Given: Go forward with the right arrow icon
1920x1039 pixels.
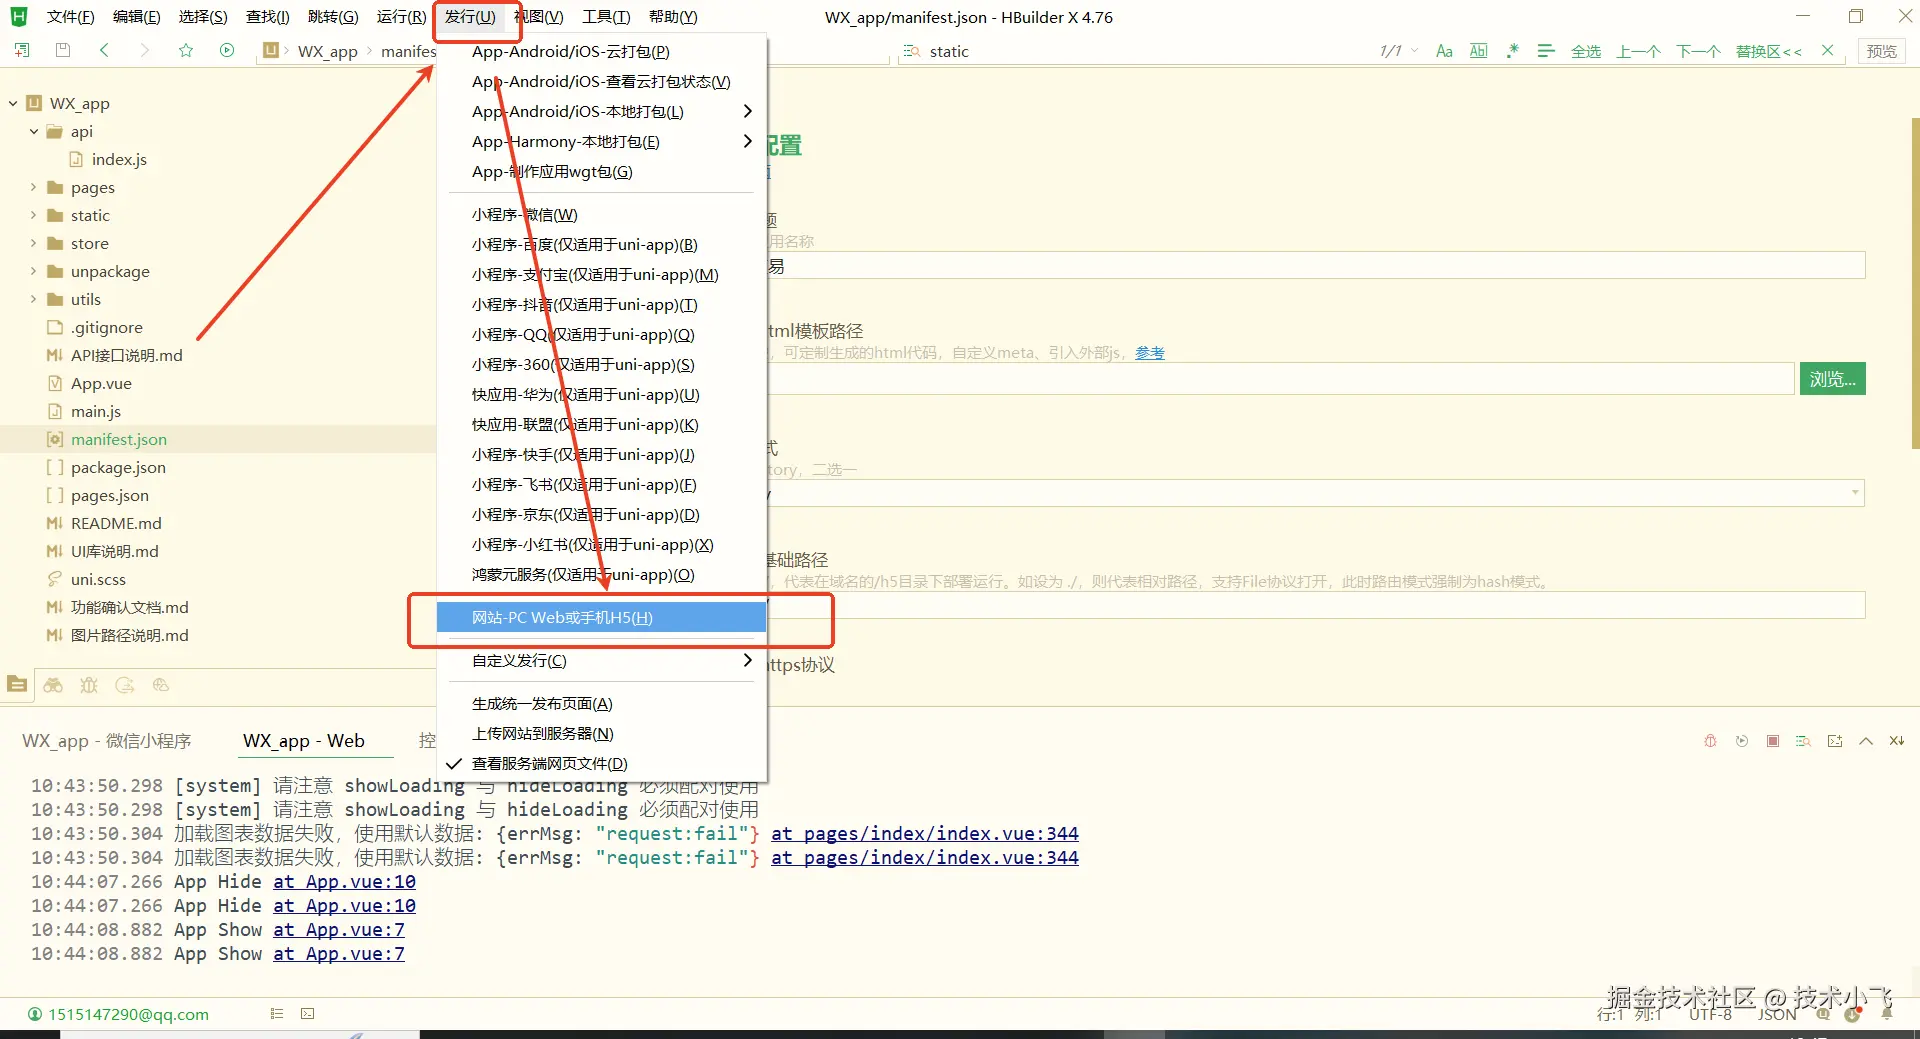Looking at the screenshot, I should (145, 50).
